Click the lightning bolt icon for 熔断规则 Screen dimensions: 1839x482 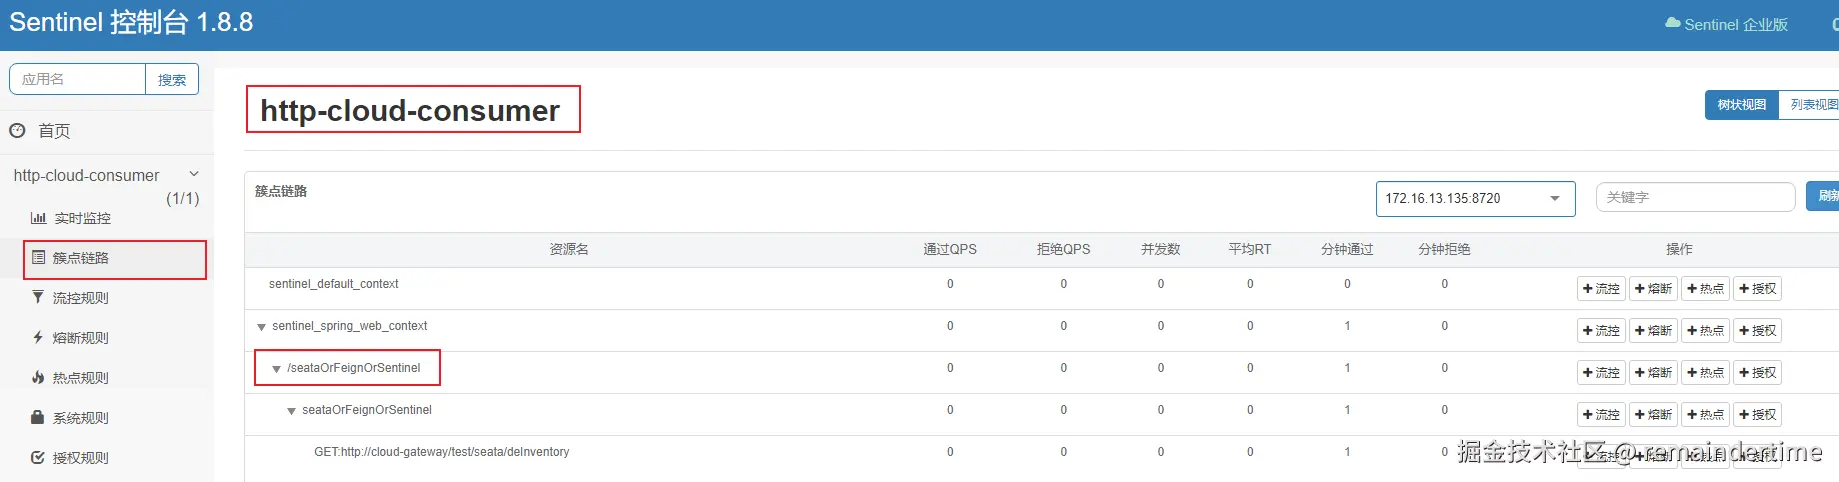[38, 338]
